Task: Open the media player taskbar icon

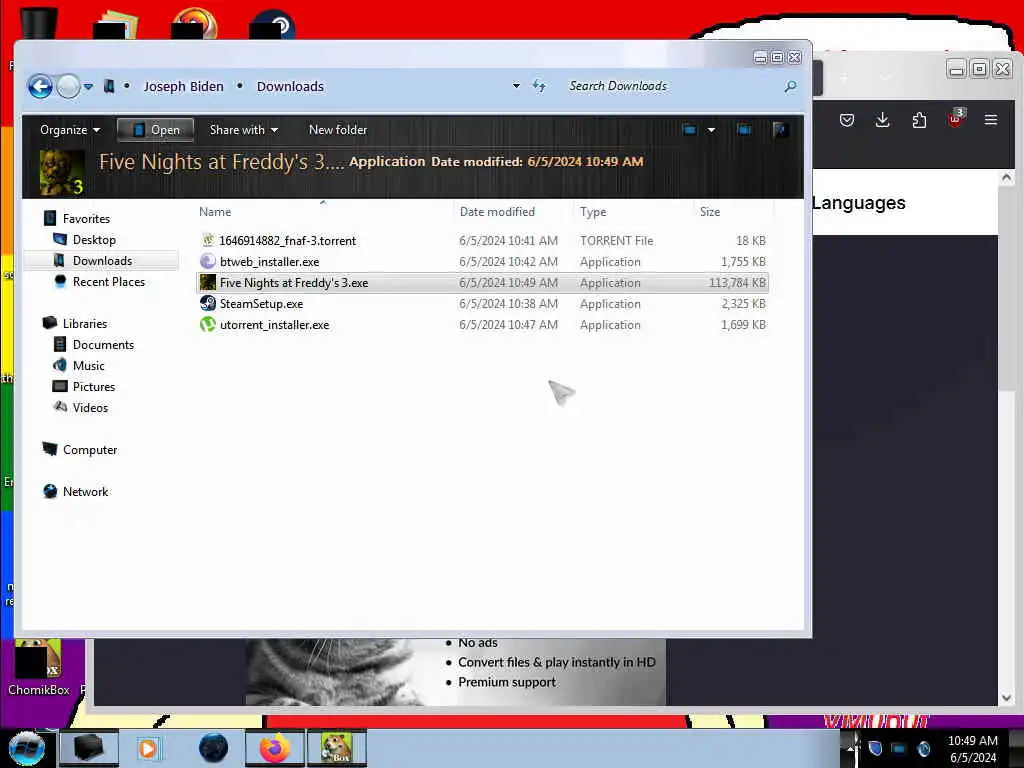Action: [x=148, y=748]
